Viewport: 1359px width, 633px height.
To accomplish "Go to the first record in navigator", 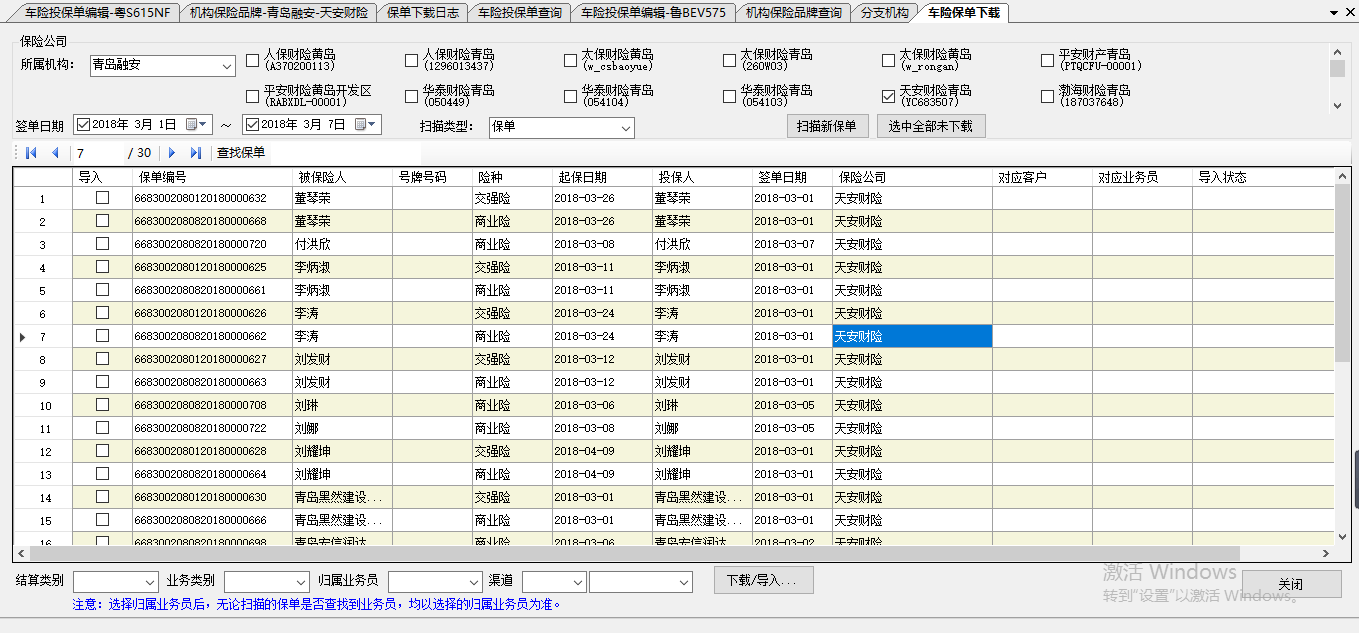I will coord(31,153).
